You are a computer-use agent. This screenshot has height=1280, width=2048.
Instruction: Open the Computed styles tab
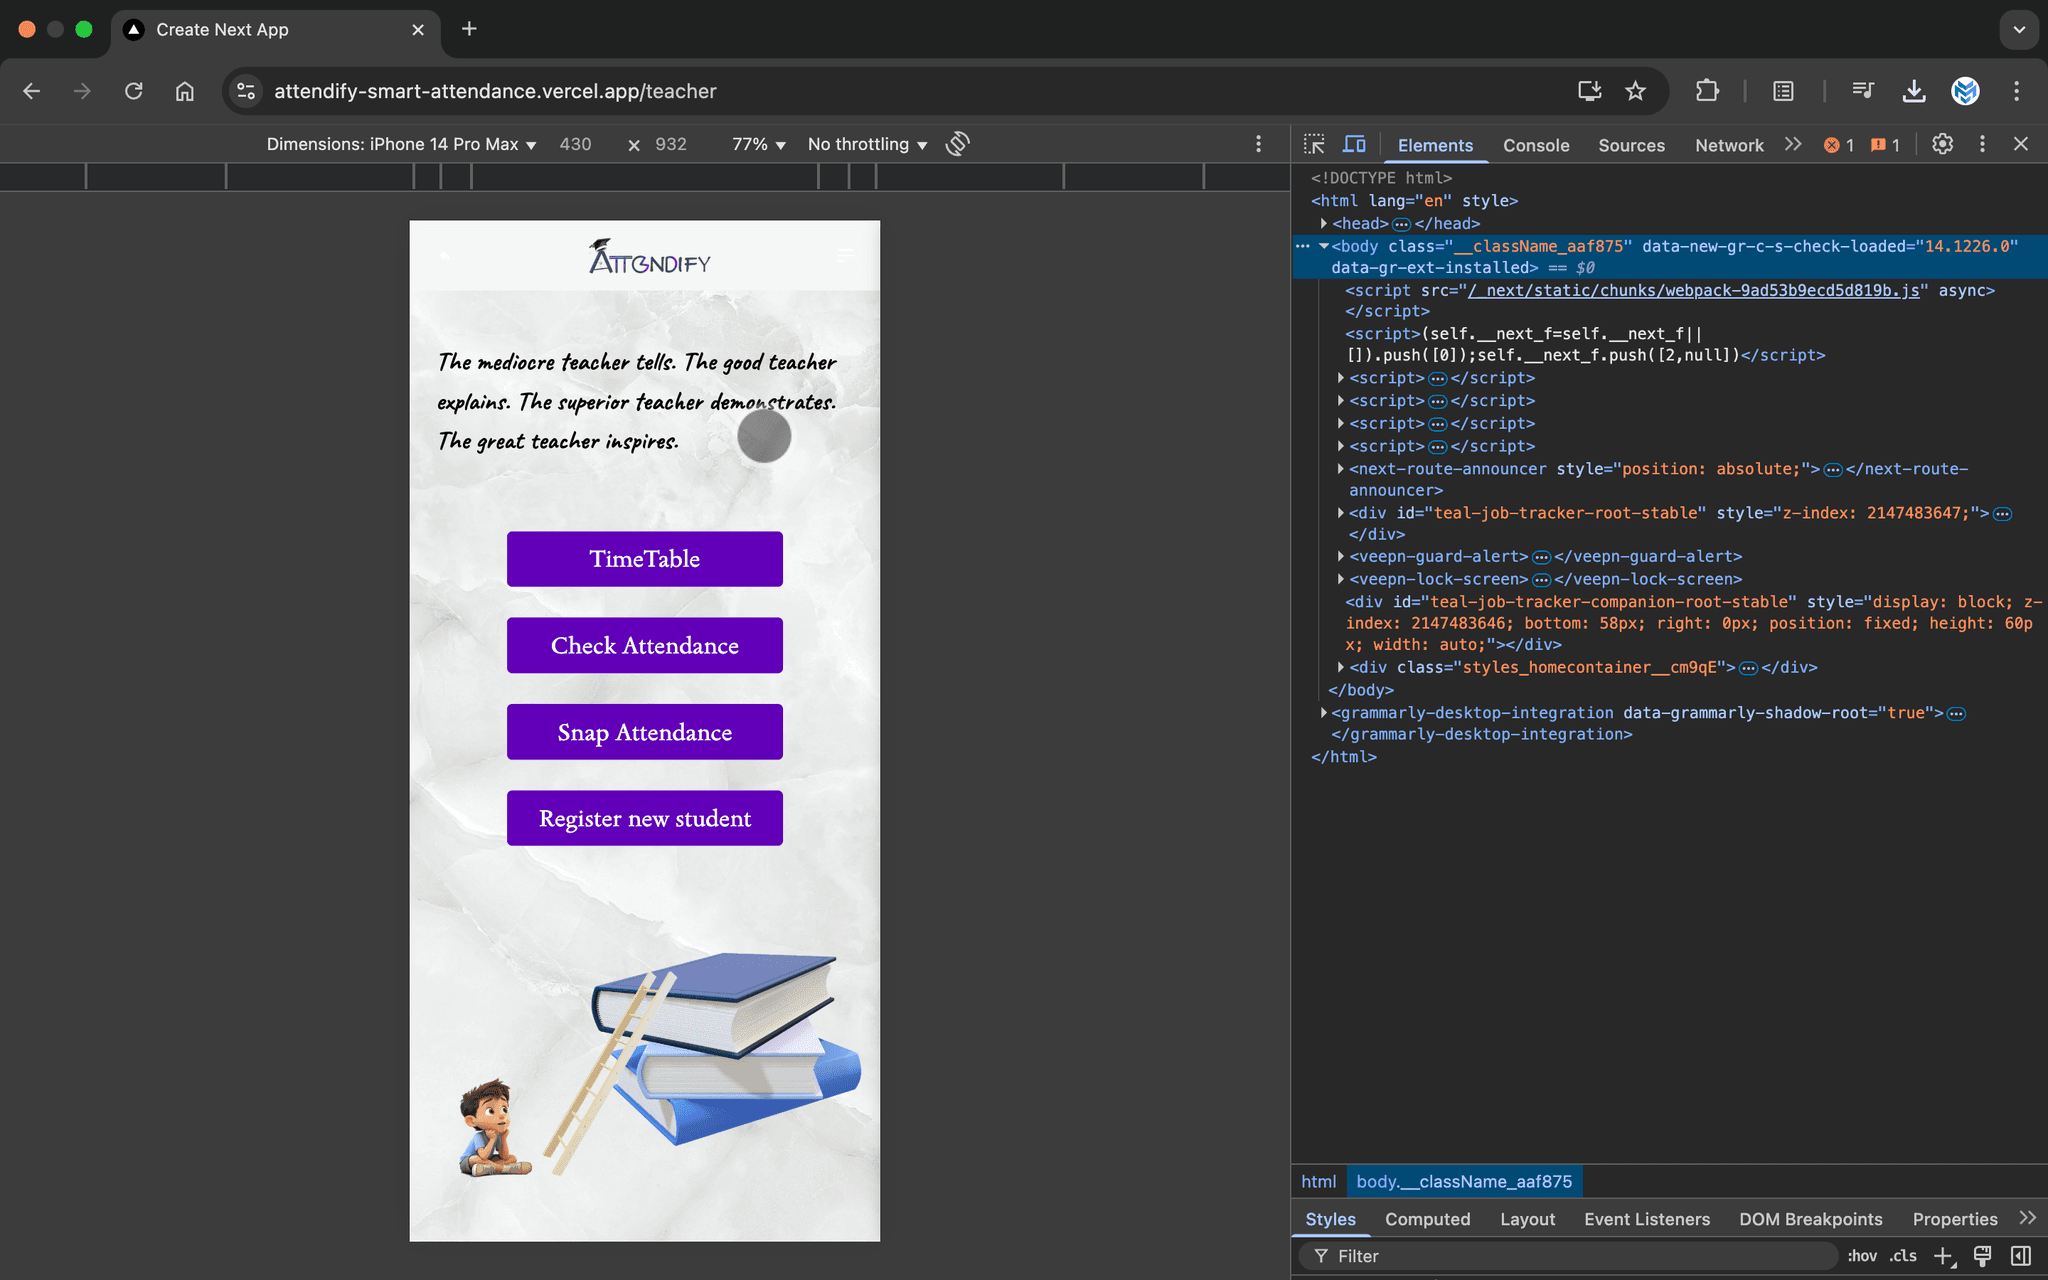[x=1427, y=1219]
